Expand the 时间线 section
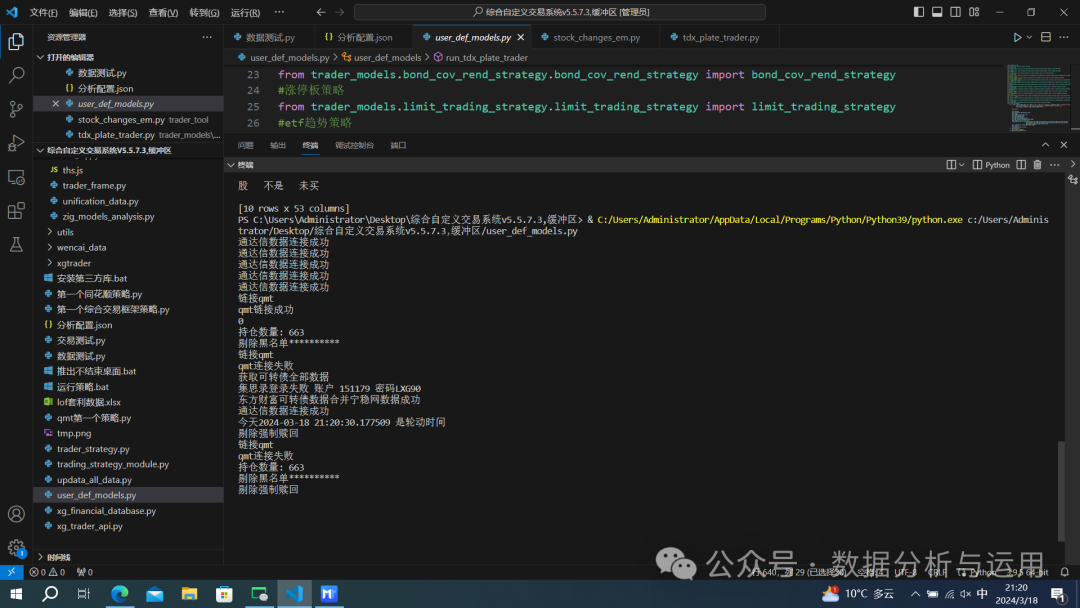 128,557
